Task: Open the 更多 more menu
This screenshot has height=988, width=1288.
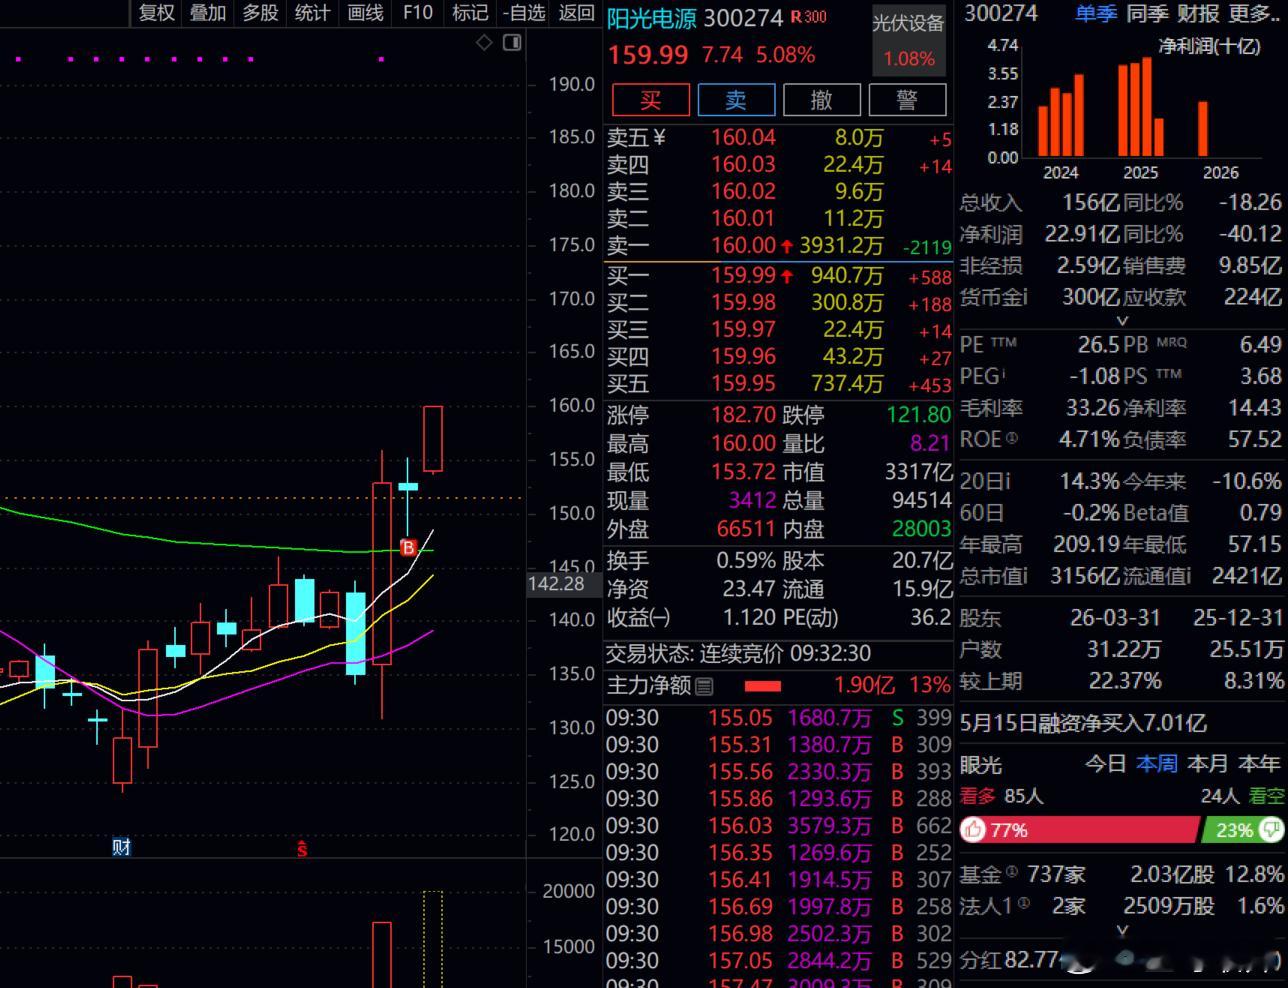Action: (x=1254, y=13)
